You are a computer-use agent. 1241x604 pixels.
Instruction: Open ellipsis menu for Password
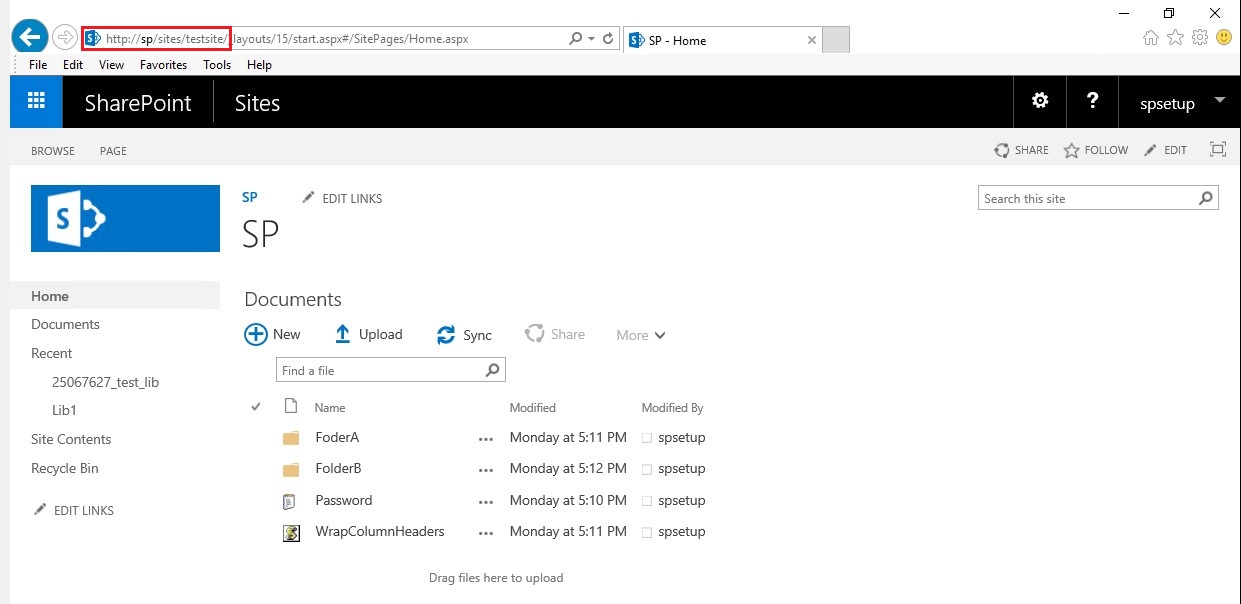(x=486, y=501)
